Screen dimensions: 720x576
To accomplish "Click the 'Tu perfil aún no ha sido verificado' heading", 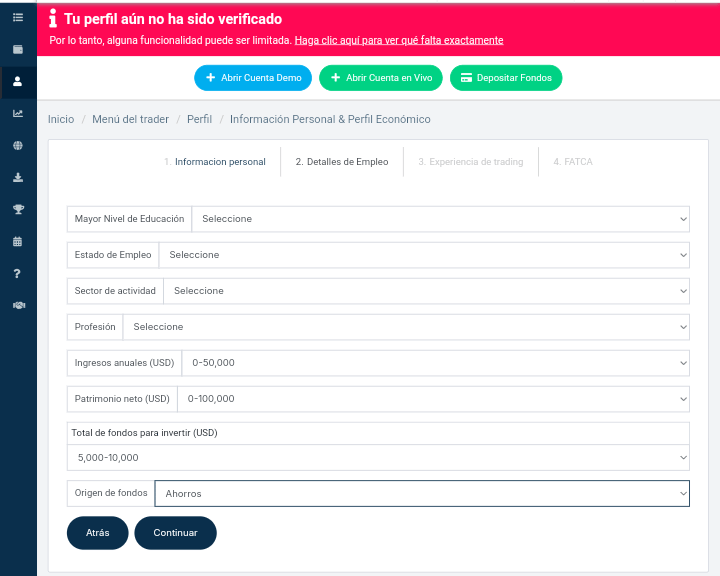I will click(x=173, y=19).
